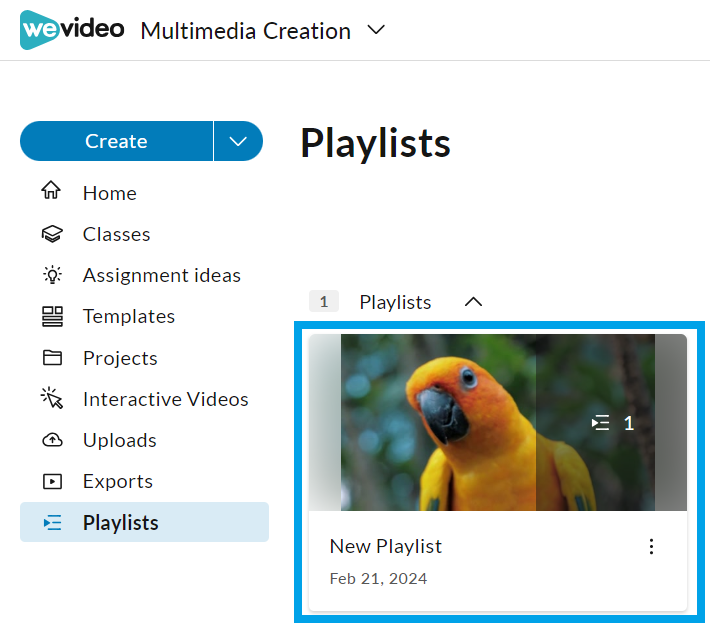Open the New Playlist three-dot menu

point(652,546)
